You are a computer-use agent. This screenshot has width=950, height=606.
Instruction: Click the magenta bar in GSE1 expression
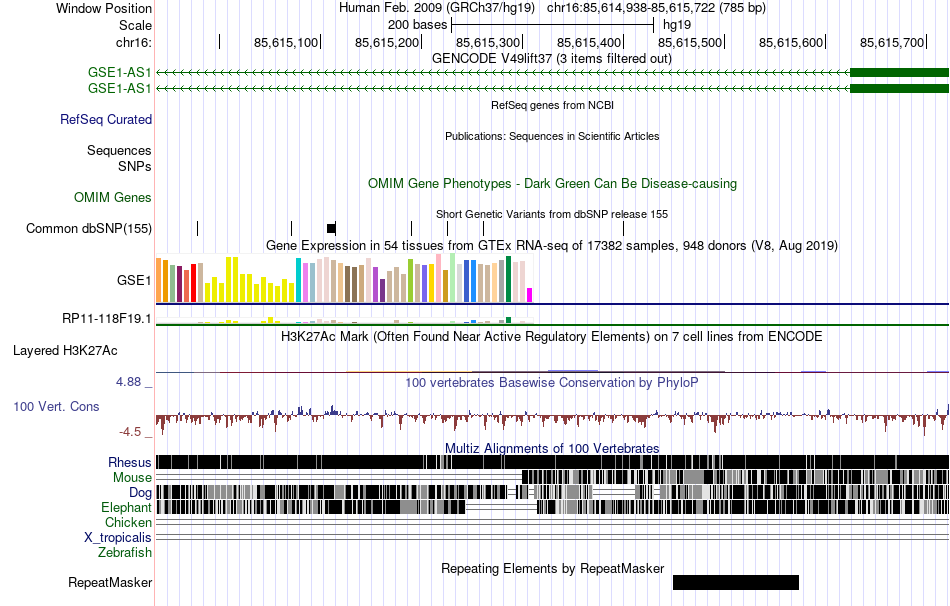coord(530,295)
